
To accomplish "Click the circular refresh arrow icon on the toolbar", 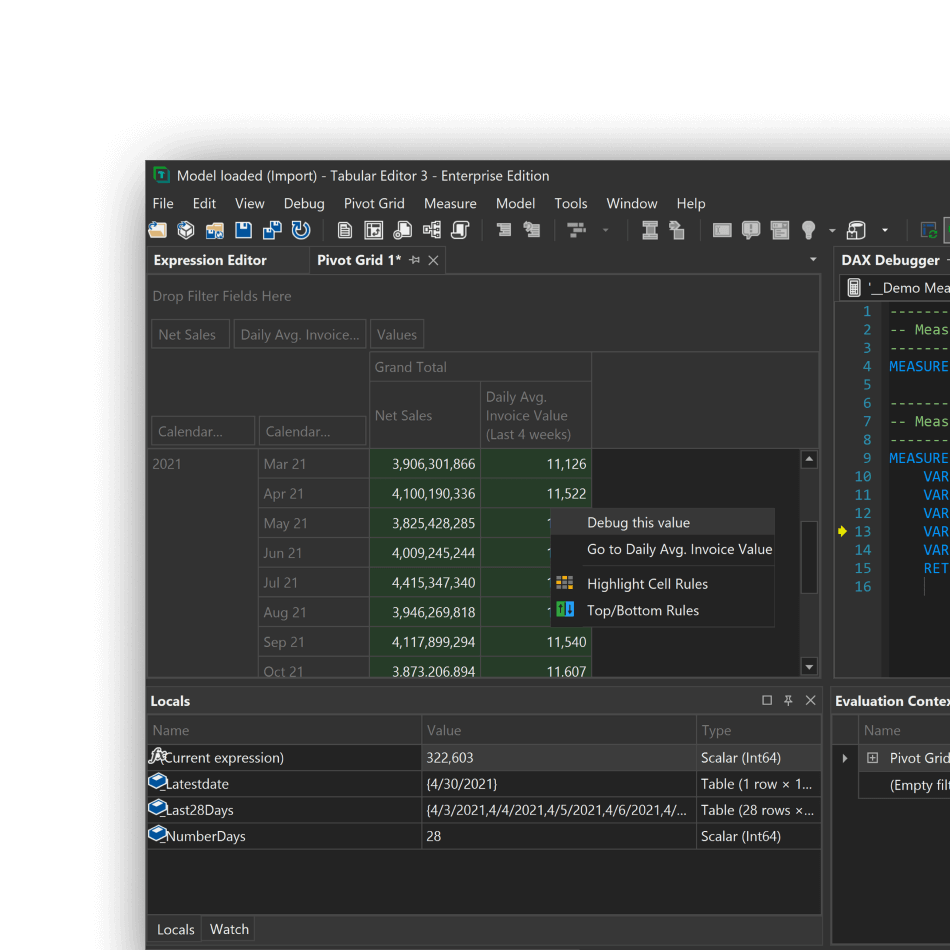I will point(301,230).
